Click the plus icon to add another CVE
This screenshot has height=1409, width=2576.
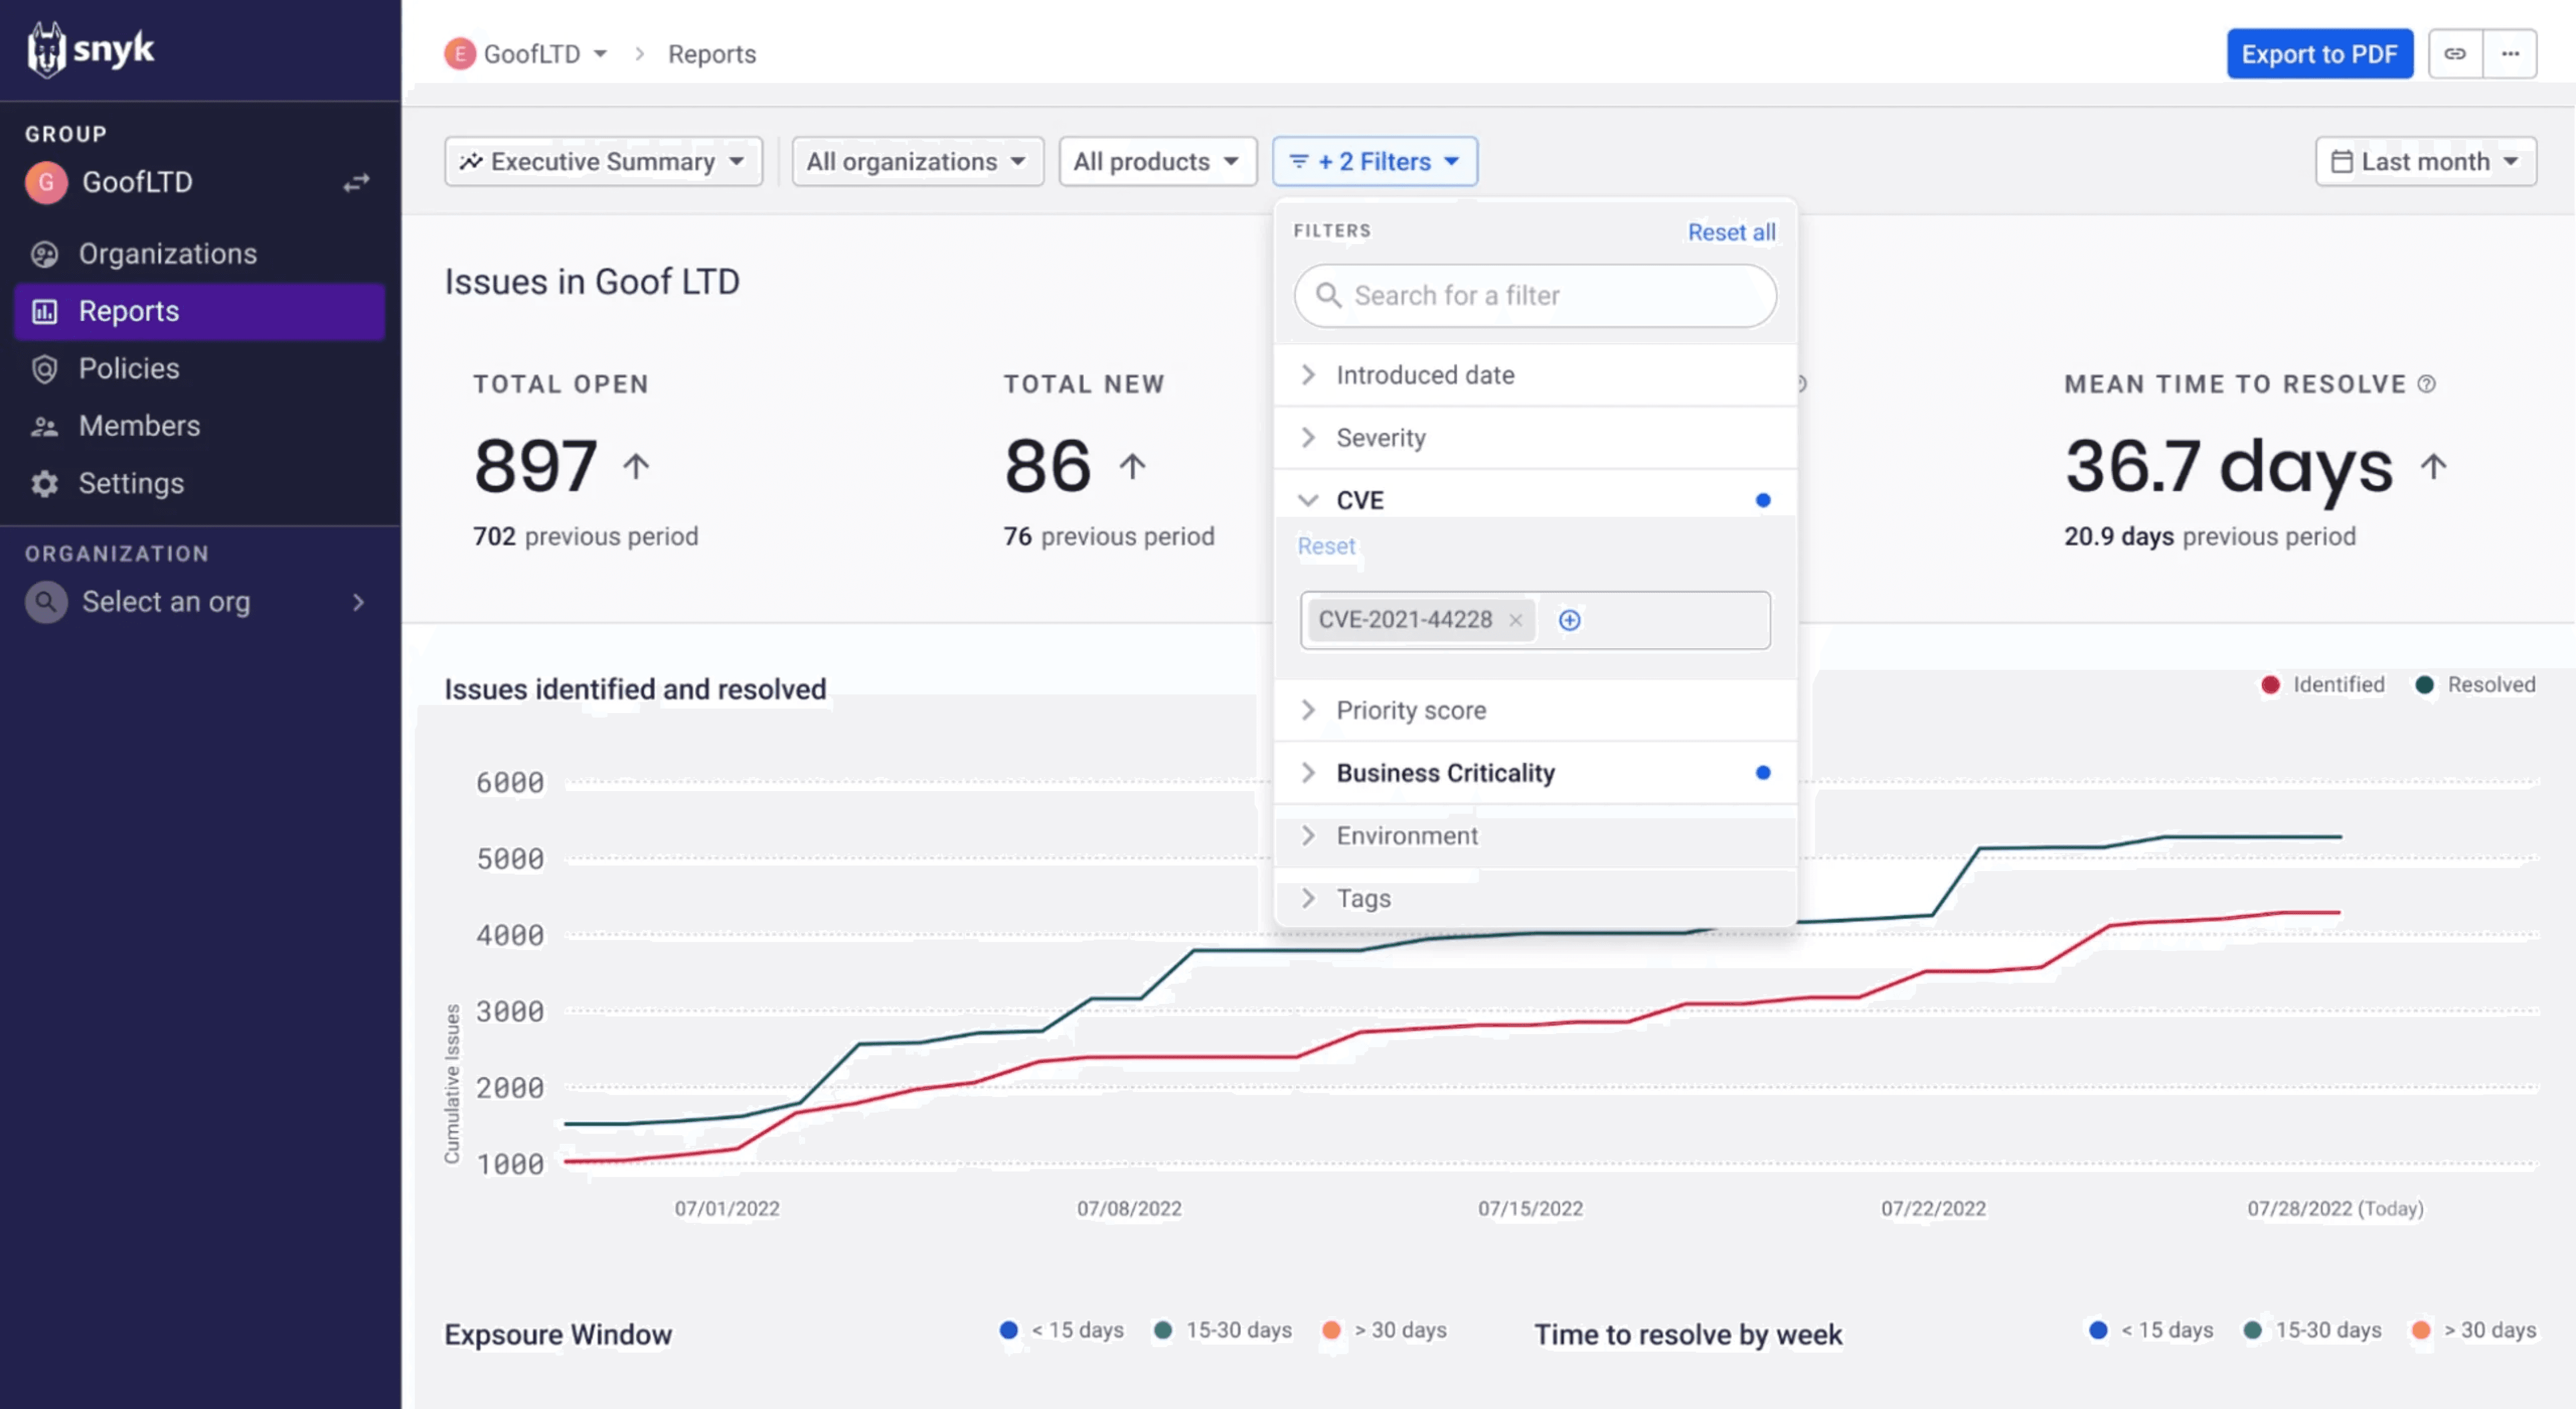(x=1570, y=620)
